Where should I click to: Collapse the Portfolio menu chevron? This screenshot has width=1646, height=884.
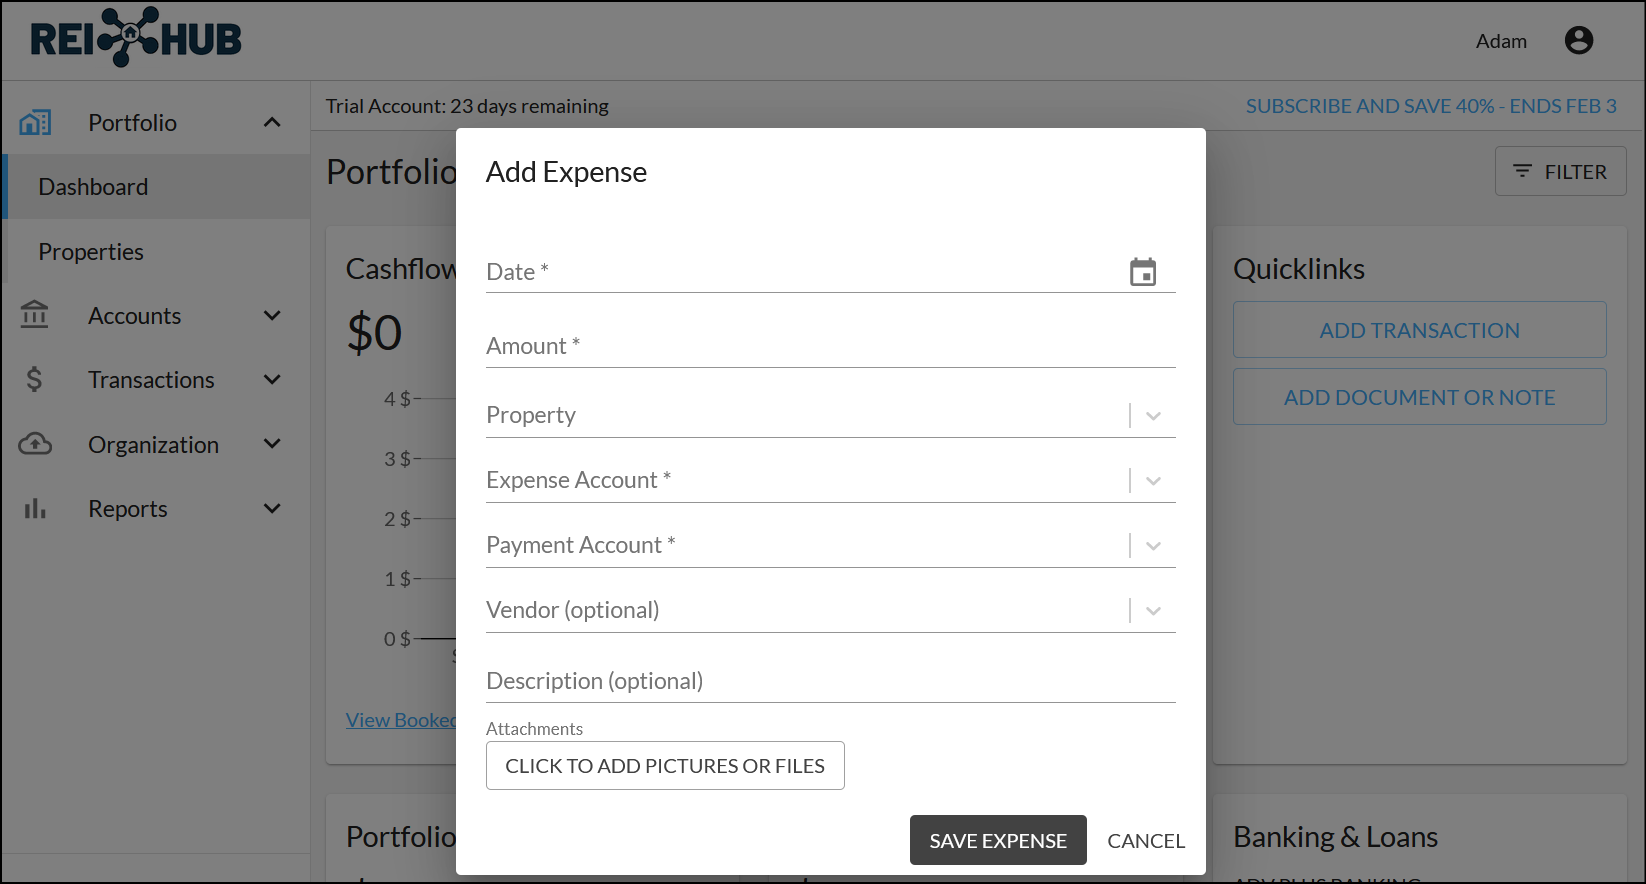click(272, 123)
